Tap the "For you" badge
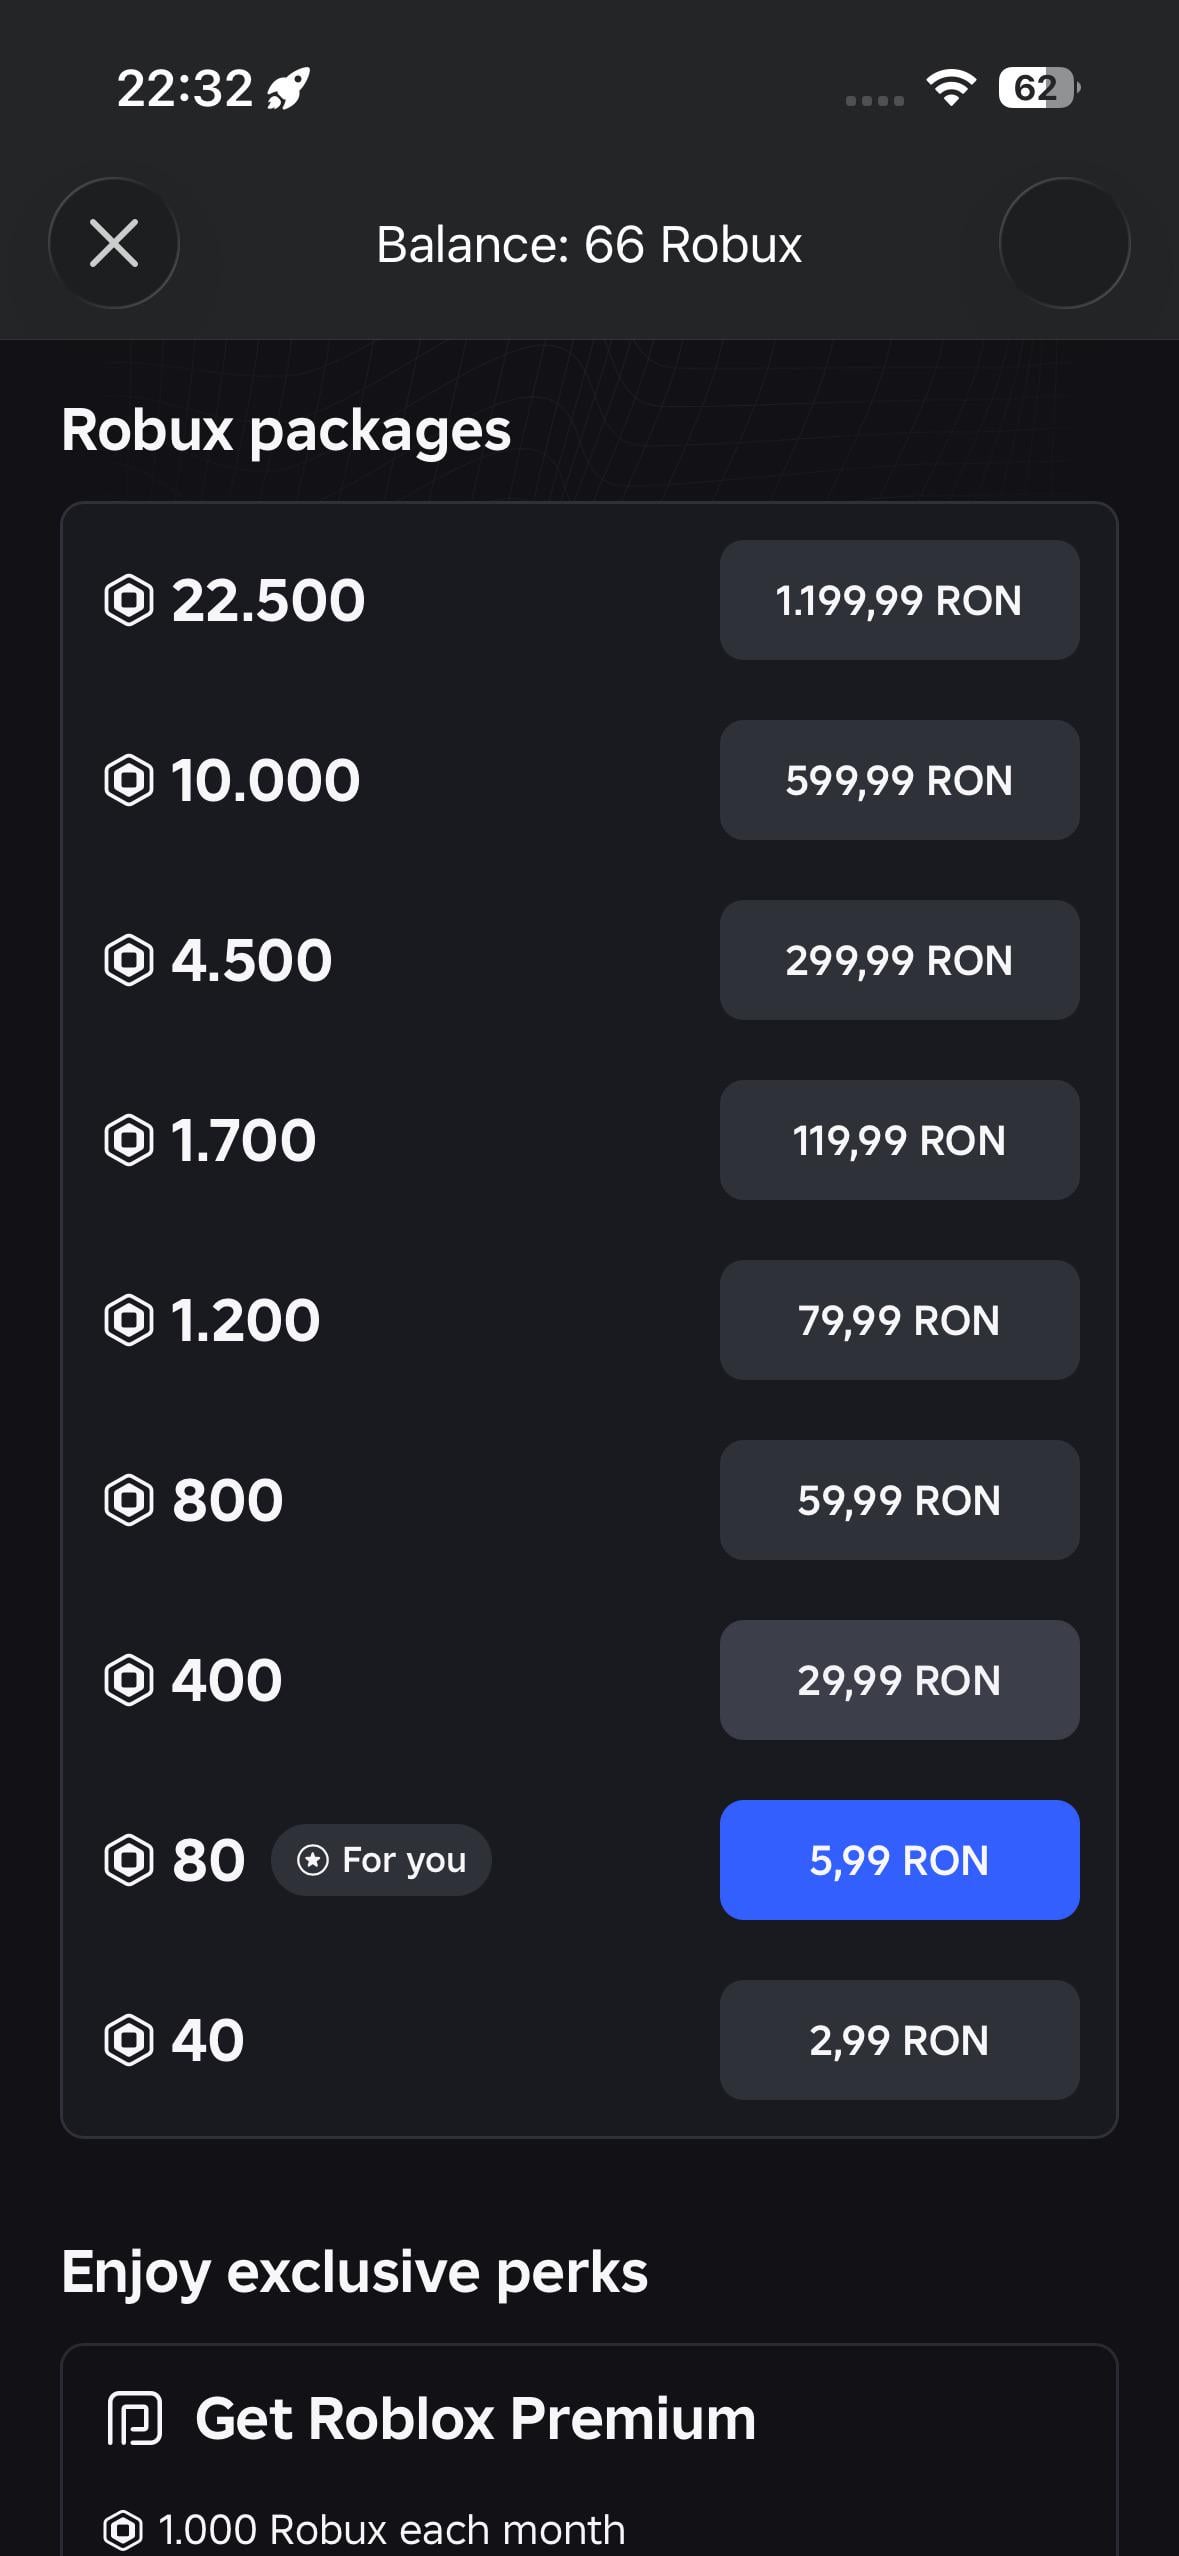1179x2556 pixels. [381, 1860]
